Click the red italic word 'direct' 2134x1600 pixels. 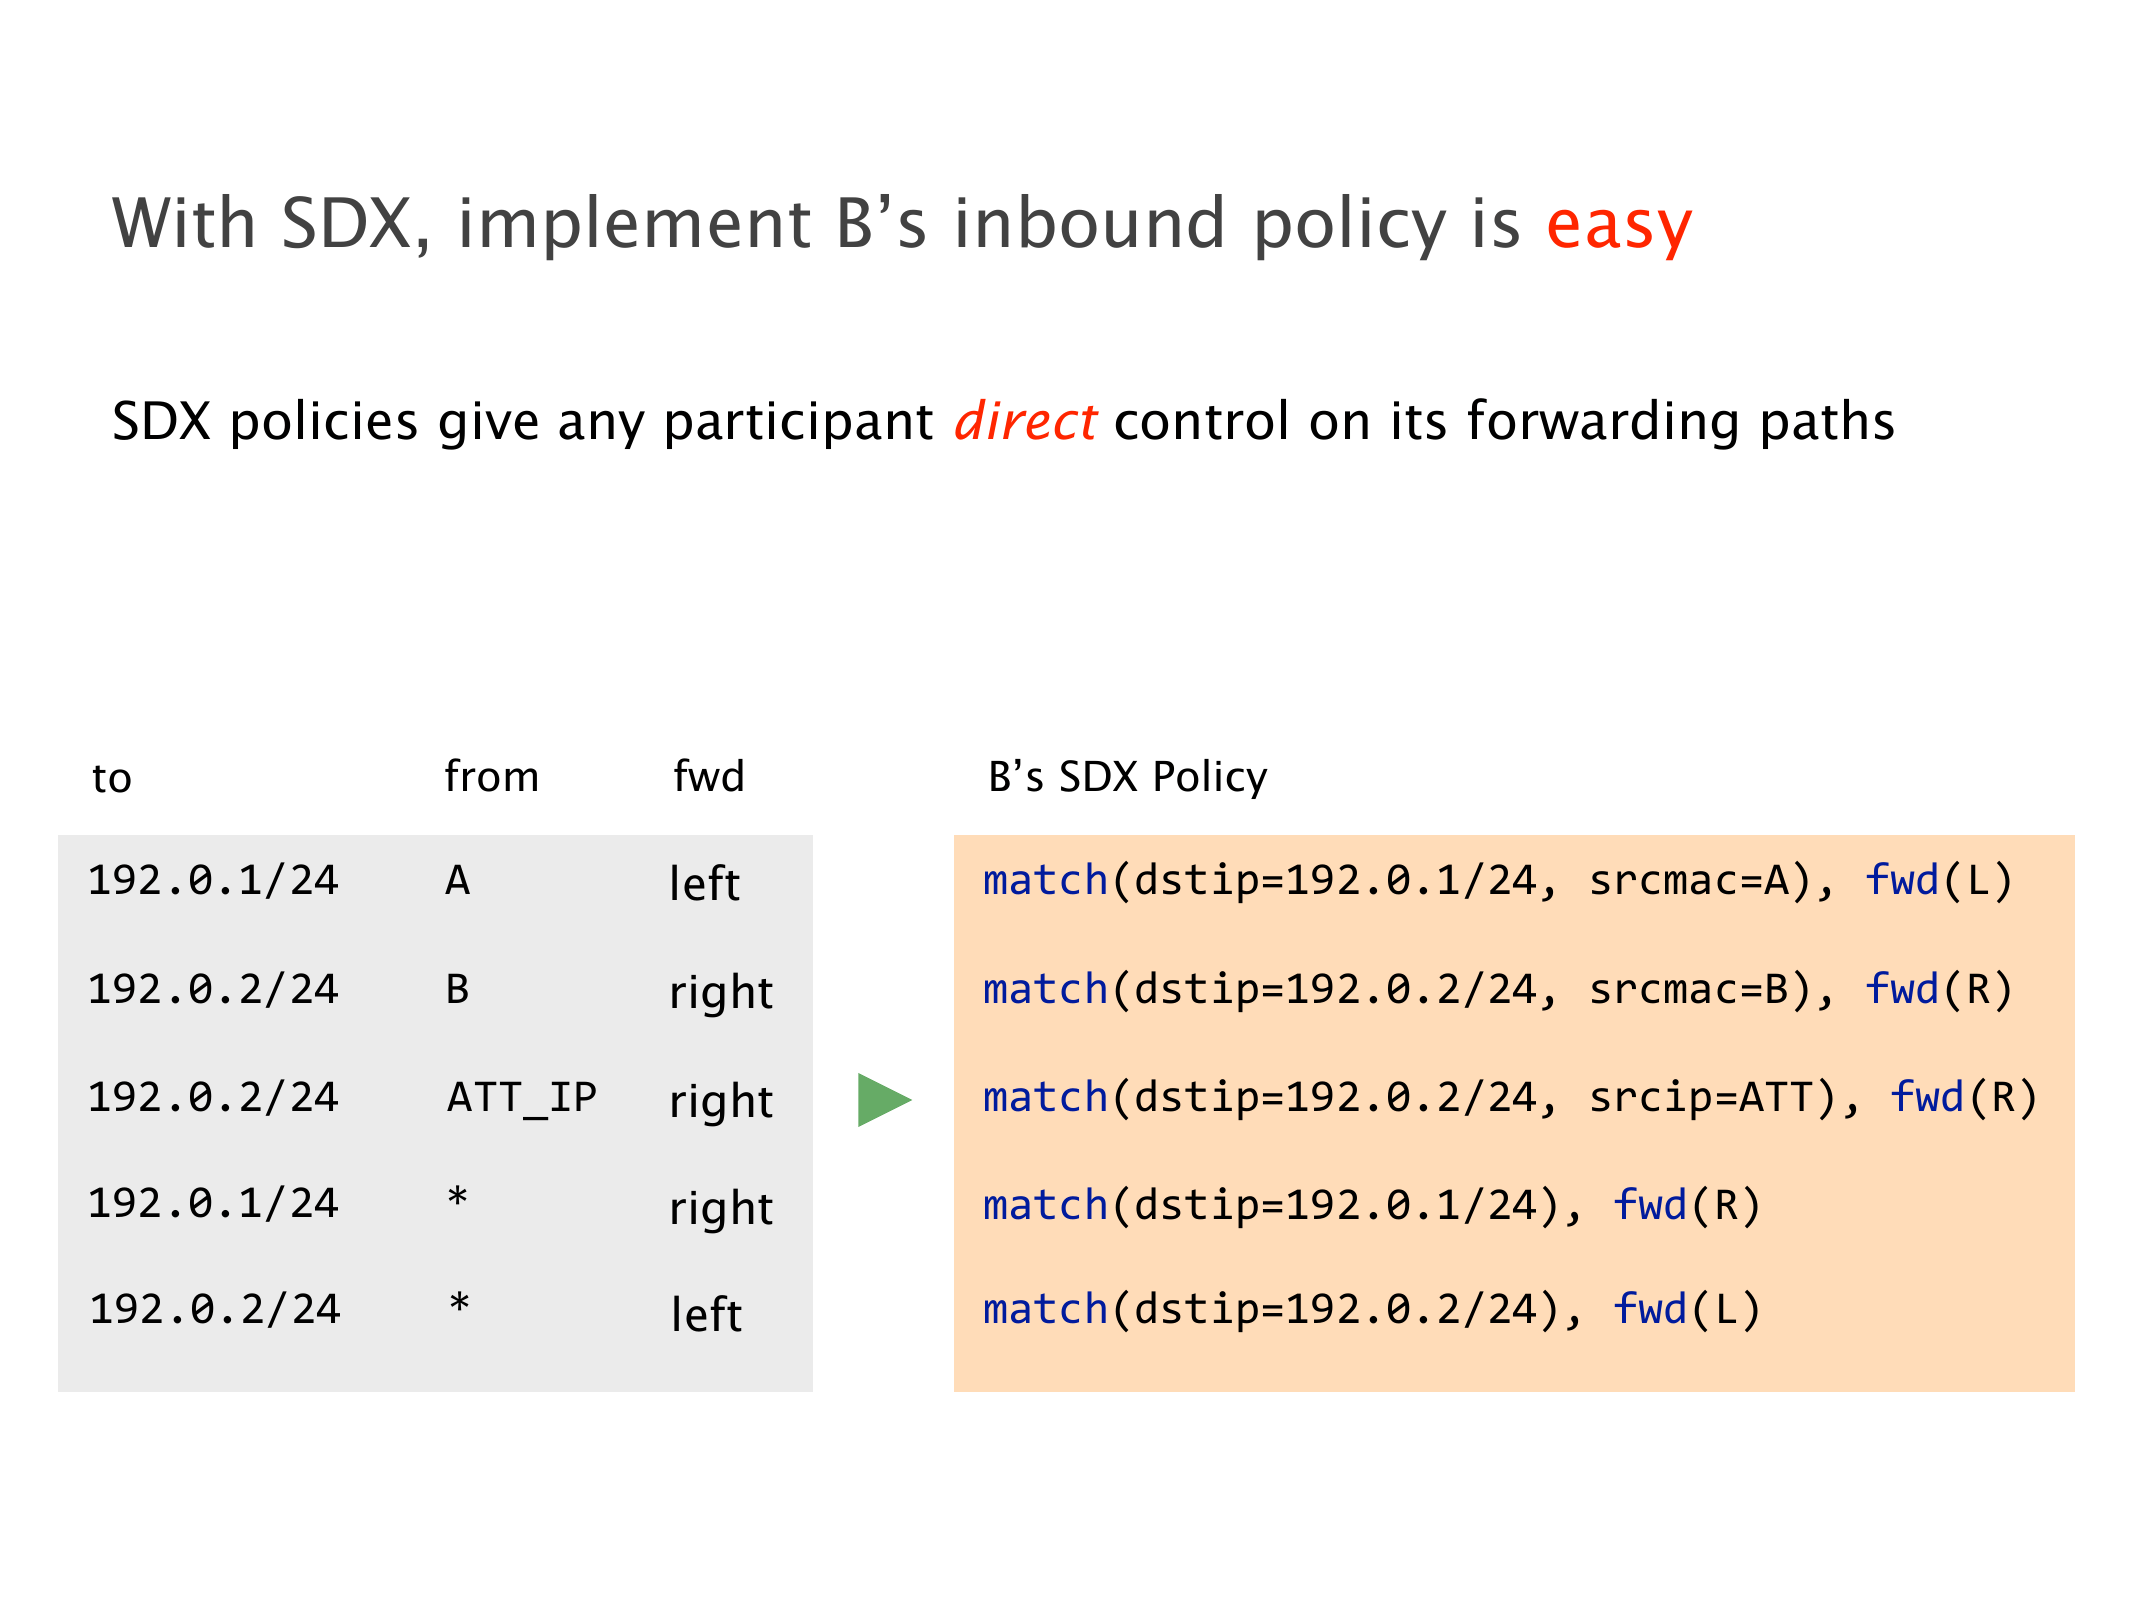1025,421
